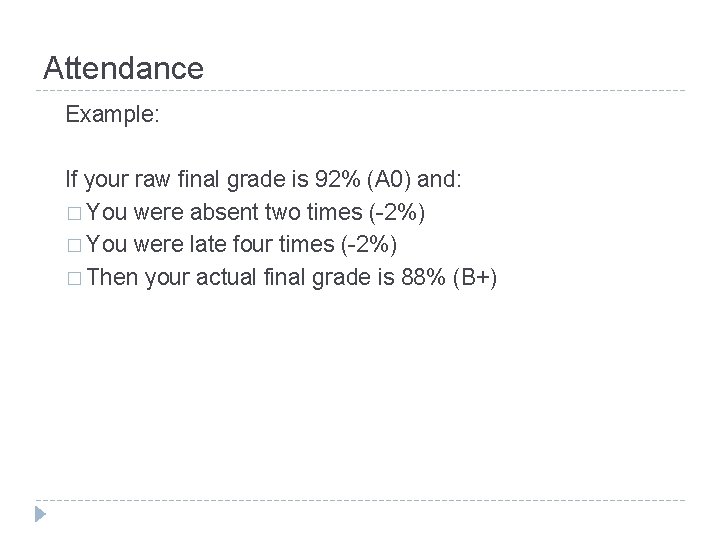The height and width of the screenshot is (540, 720).
Task: Click the dashed line above the bottom arrow
Action: click(x=360, y=500)
